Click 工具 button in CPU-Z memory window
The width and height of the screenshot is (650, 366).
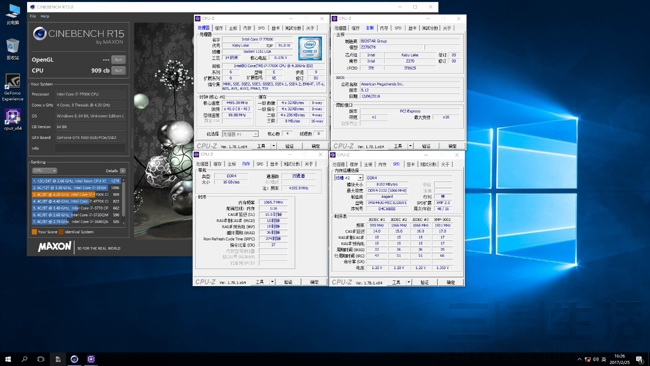[x=260, y=282]
